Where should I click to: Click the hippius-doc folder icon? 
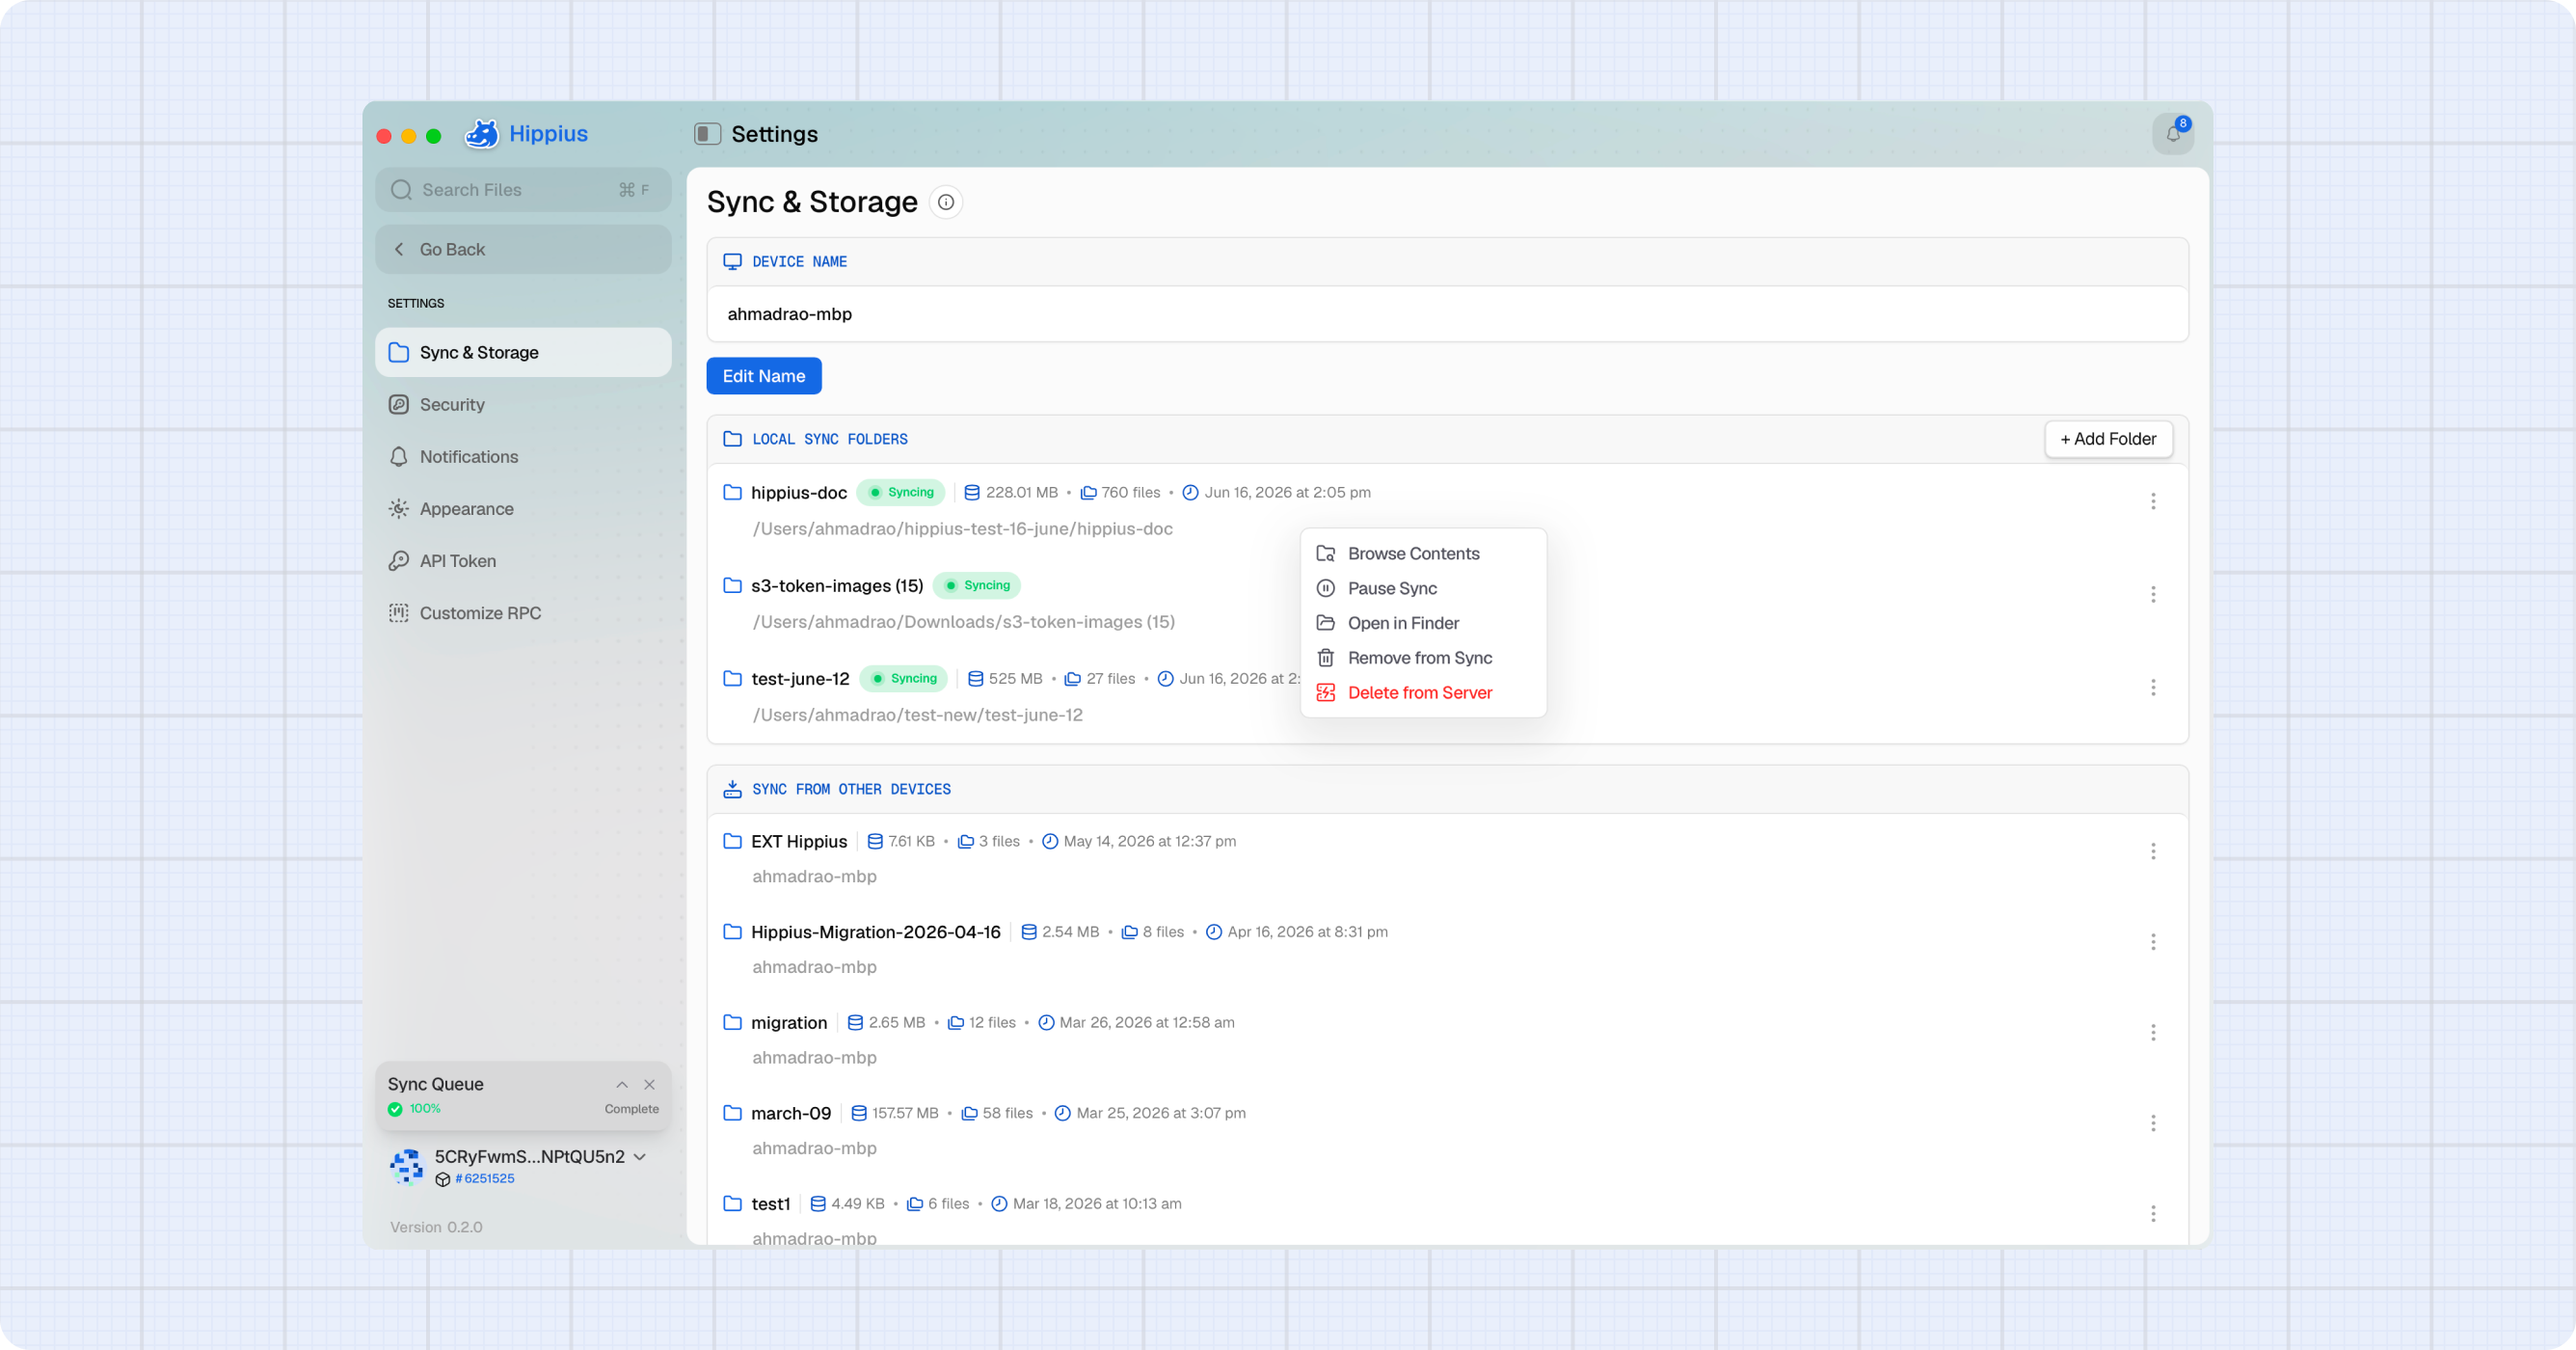(x=732, y=492)
